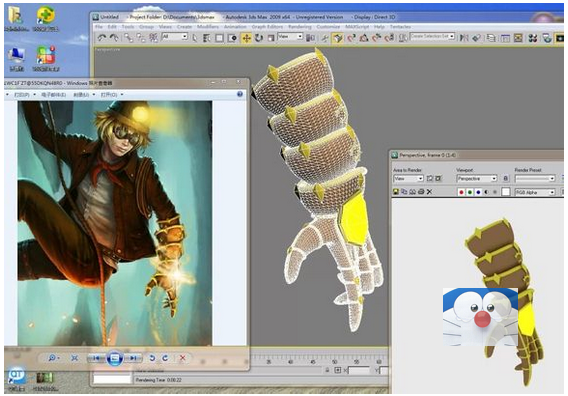The height and width of the screenshot is (396, 568).
Task: Activate the Select and Scale tool
Action: click(x=271, y=38)
